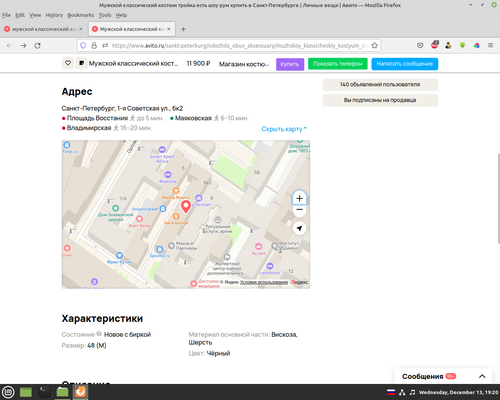This screenshot has width=500, height=400.
Task: Add a note with the note icon
Action: [81, 63]
